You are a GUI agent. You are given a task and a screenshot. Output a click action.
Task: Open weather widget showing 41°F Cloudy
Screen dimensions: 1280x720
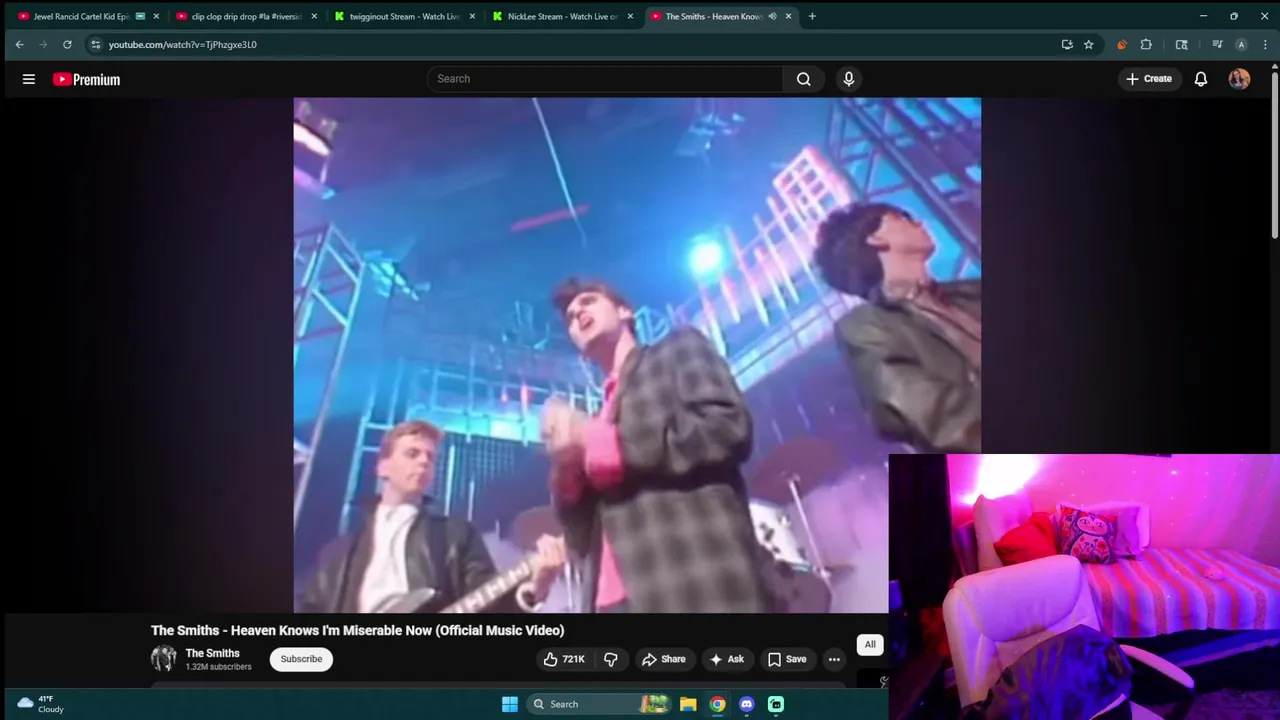coord(40,704)
